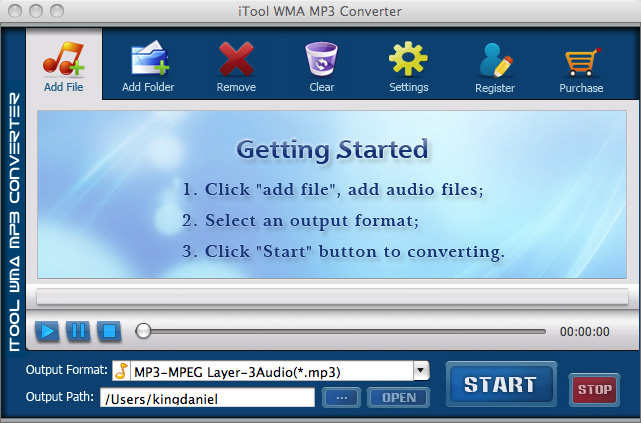Expand the Output Format dropdown arrow
This screenshot has height=423, width=641.
(x=421, y=371)
